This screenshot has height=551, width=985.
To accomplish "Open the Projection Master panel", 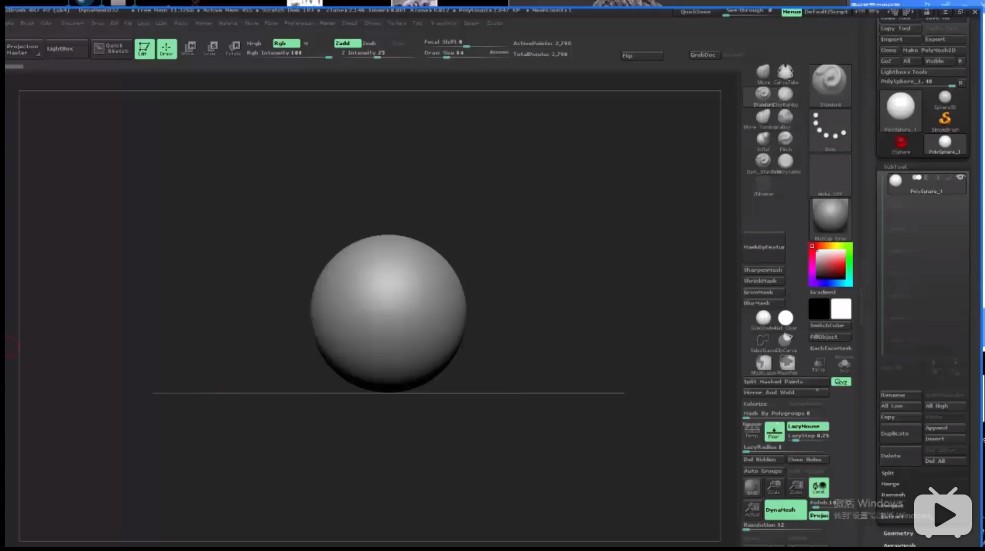I will coord(23,49).
